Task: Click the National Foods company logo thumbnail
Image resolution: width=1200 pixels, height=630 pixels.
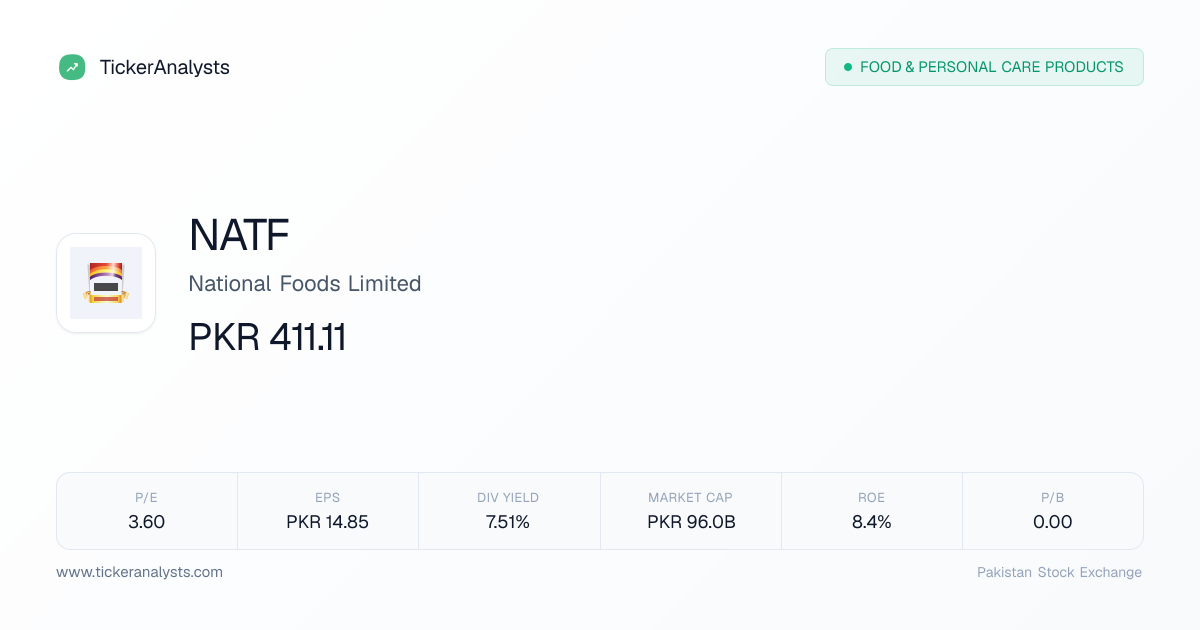Action: pyautogui.click(x=106, y=283)
